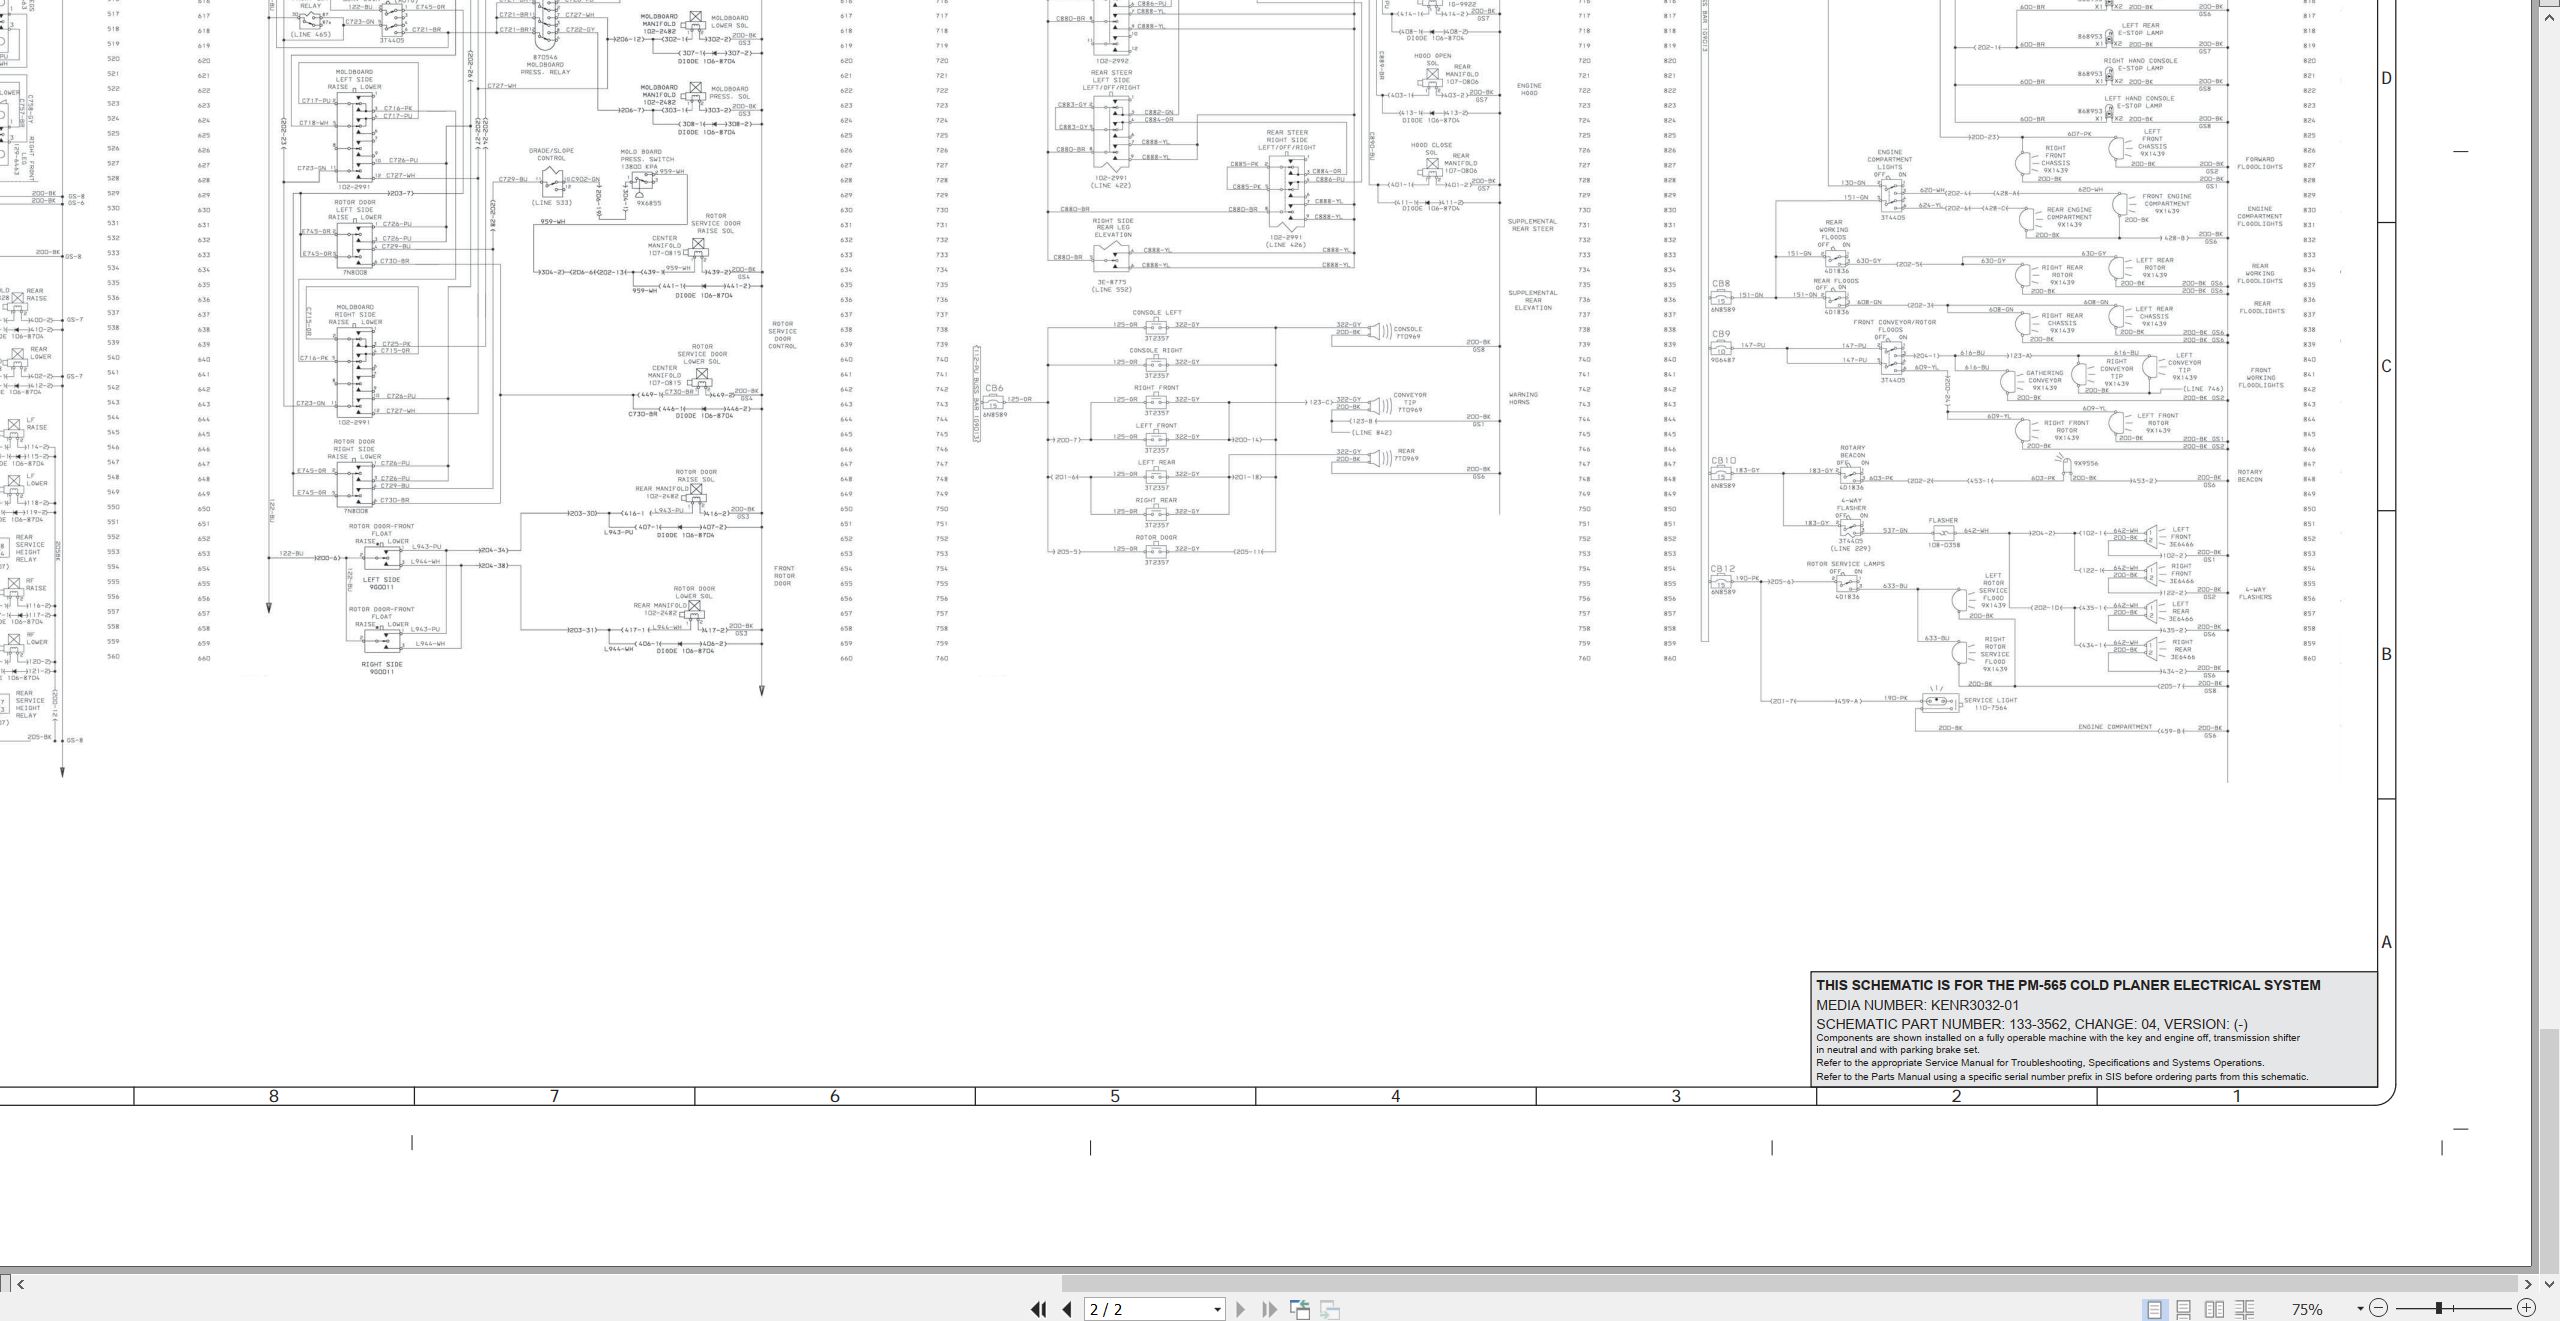Open the 75% zoom level dropdown
The width and height of the screenshot is (2560, 1321).
pyautogui.click(x=2360, y=1309)
